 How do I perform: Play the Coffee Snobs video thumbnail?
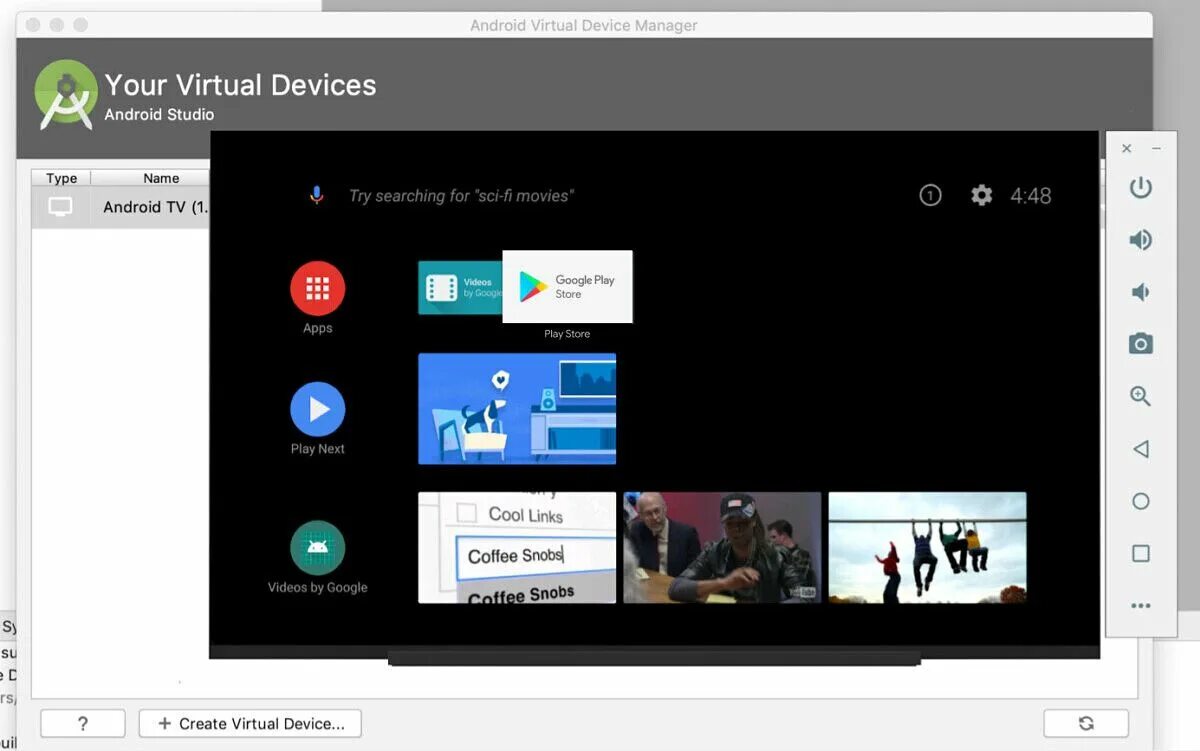pos(517,547)
